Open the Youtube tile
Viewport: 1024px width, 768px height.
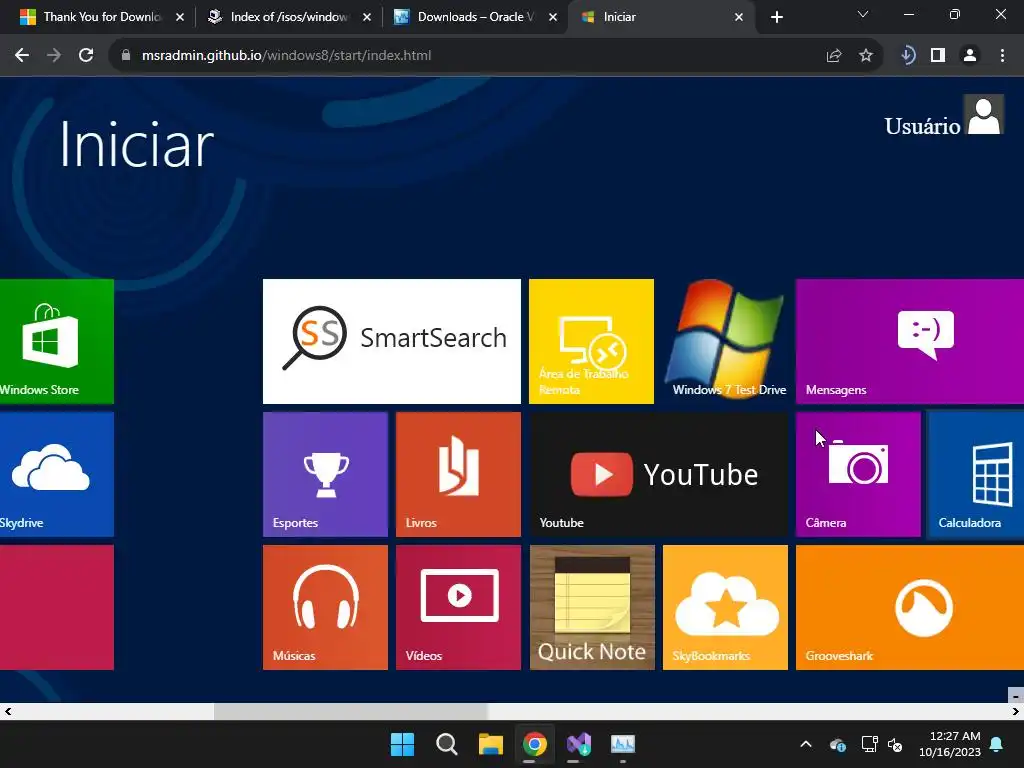[x=659, y=474]
